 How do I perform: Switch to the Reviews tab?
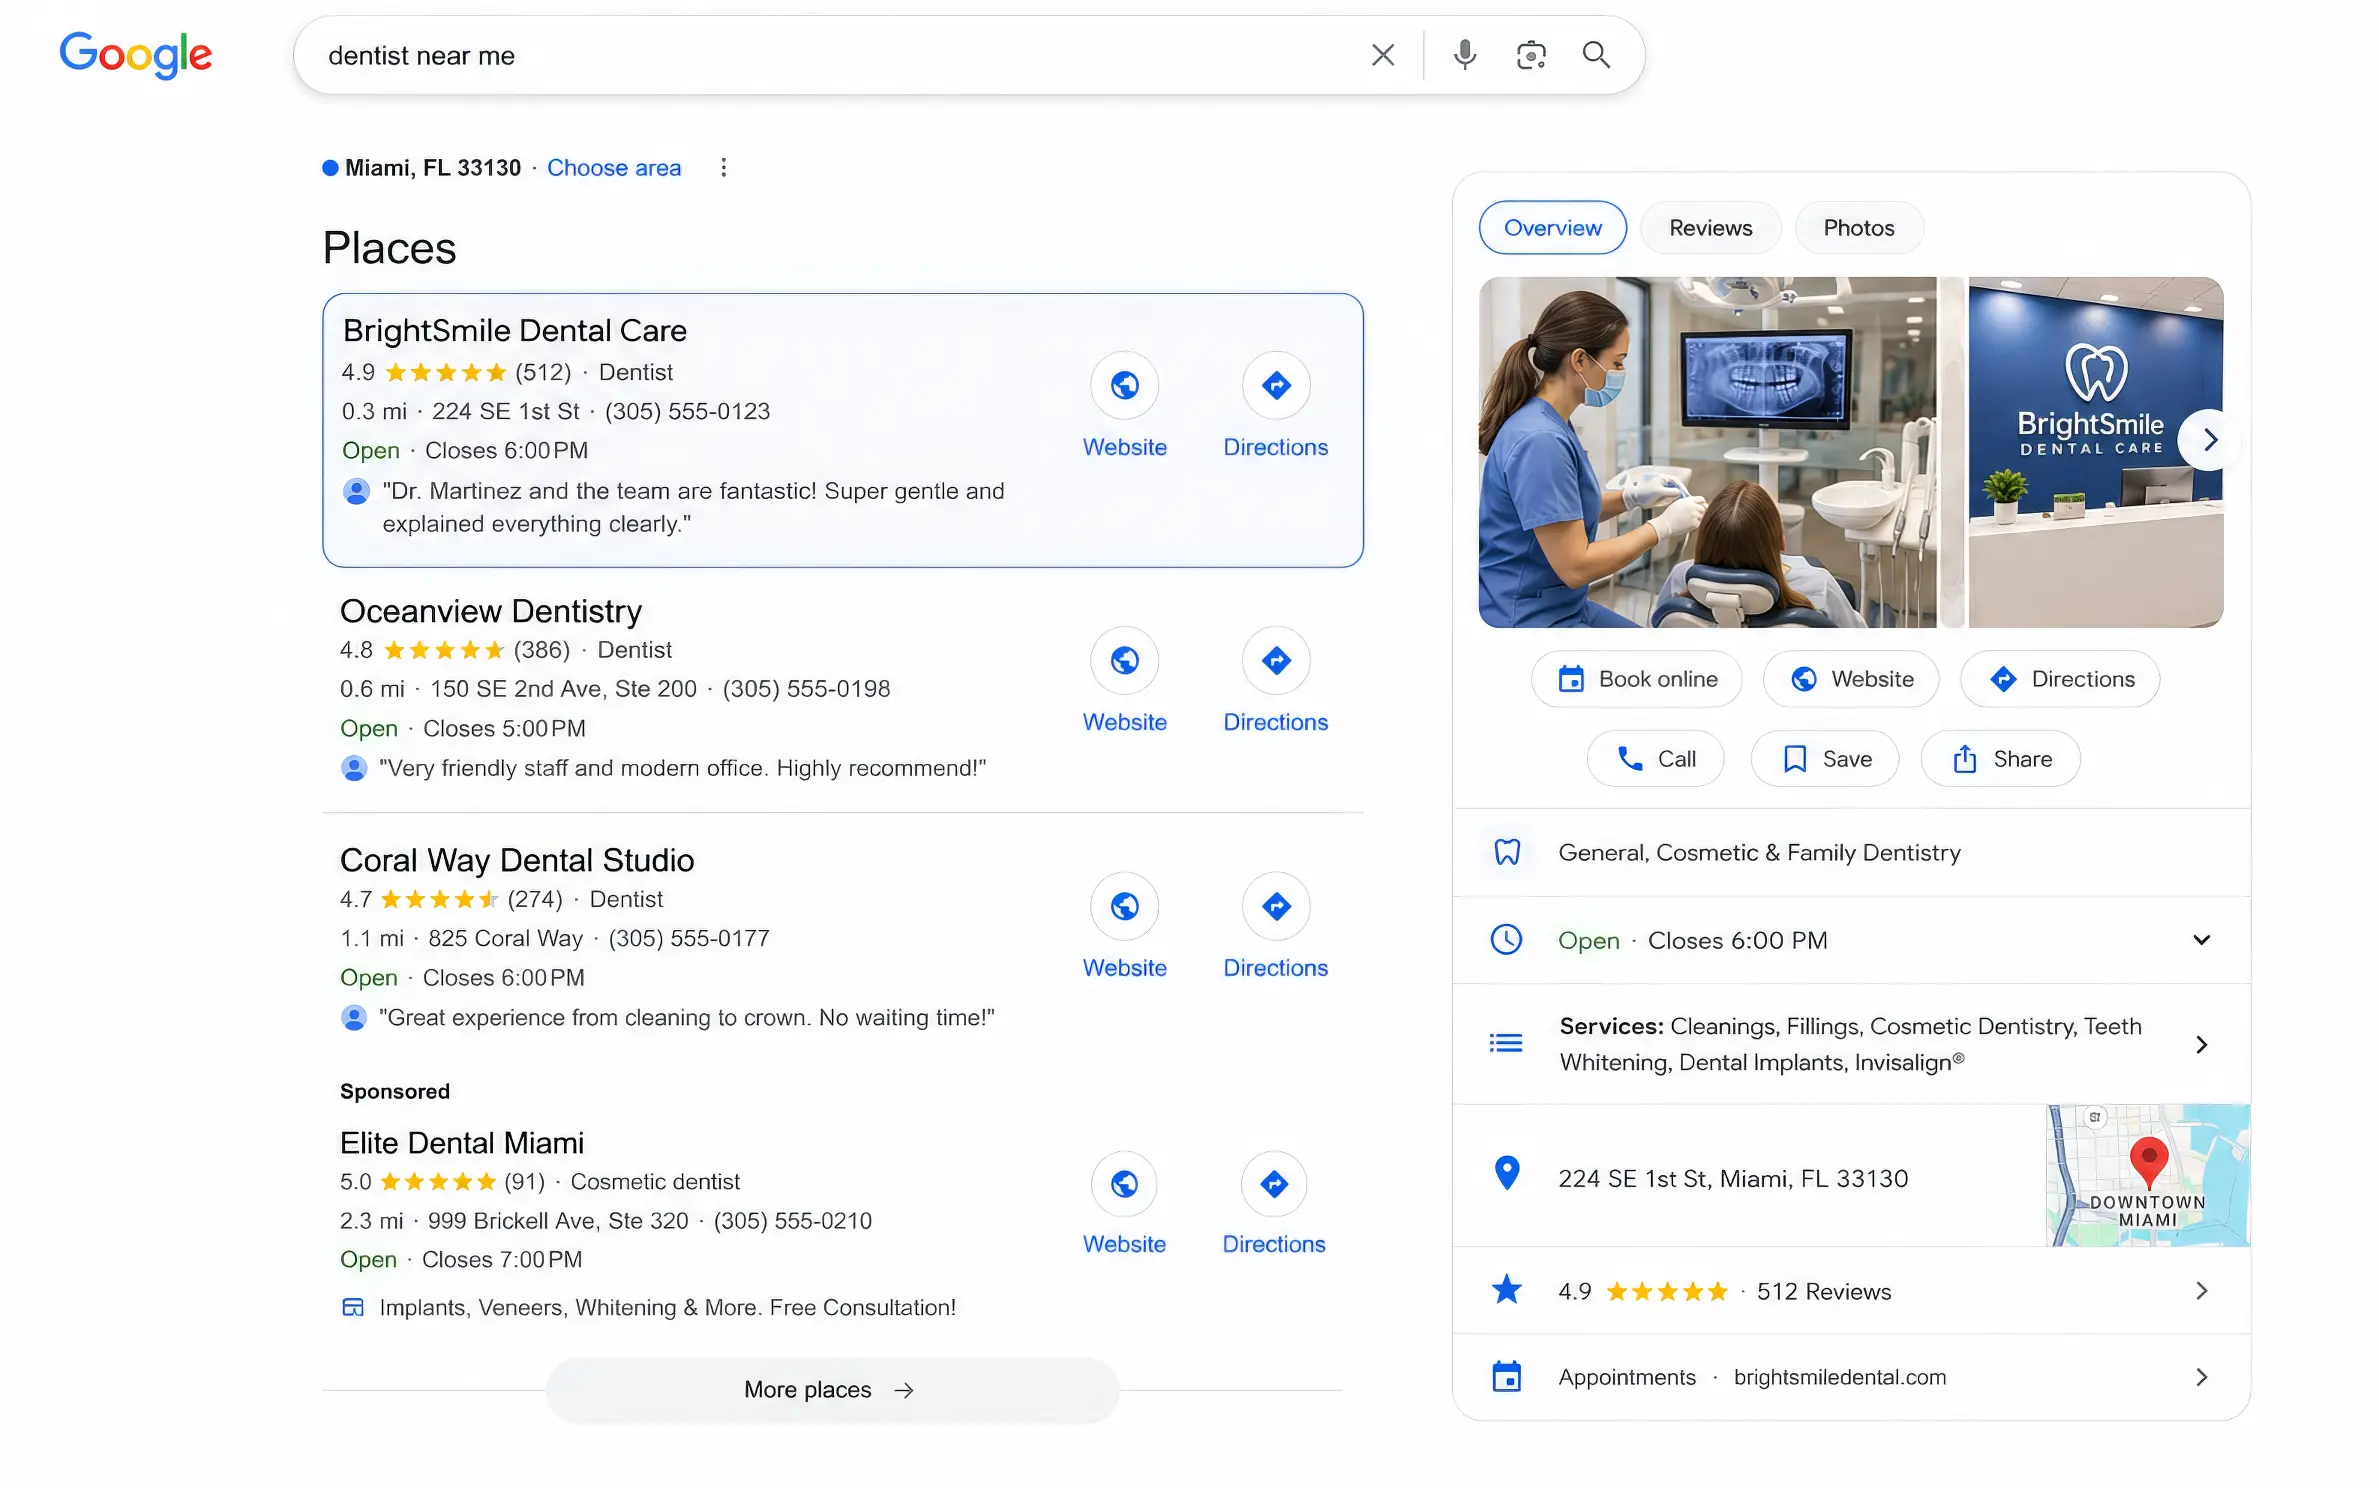point(1710,228)
